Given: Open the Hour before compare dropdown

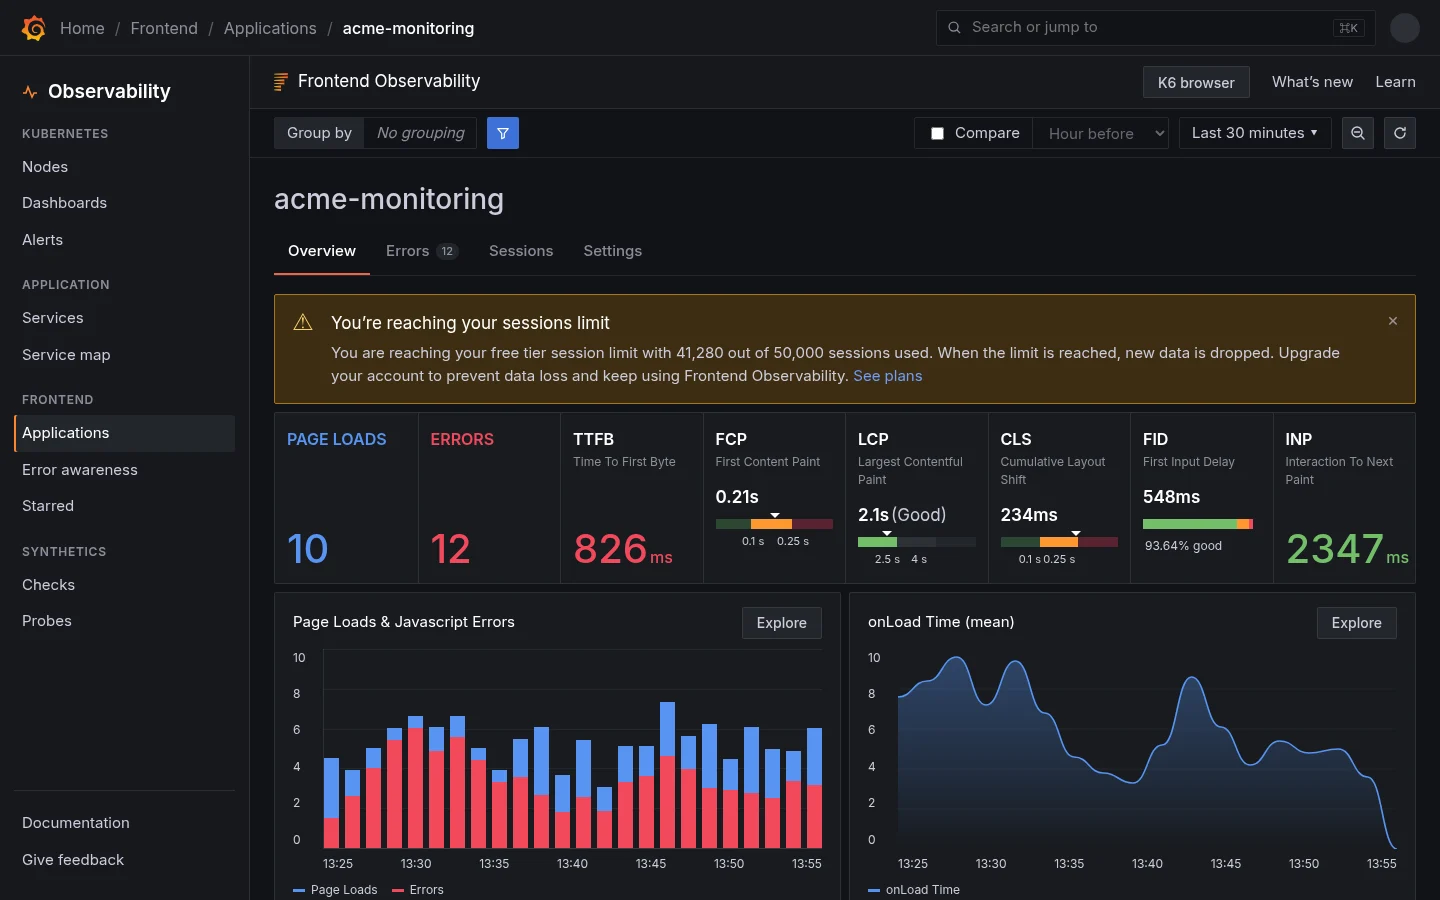Looking at the screenshot, I should point(1101,133).
